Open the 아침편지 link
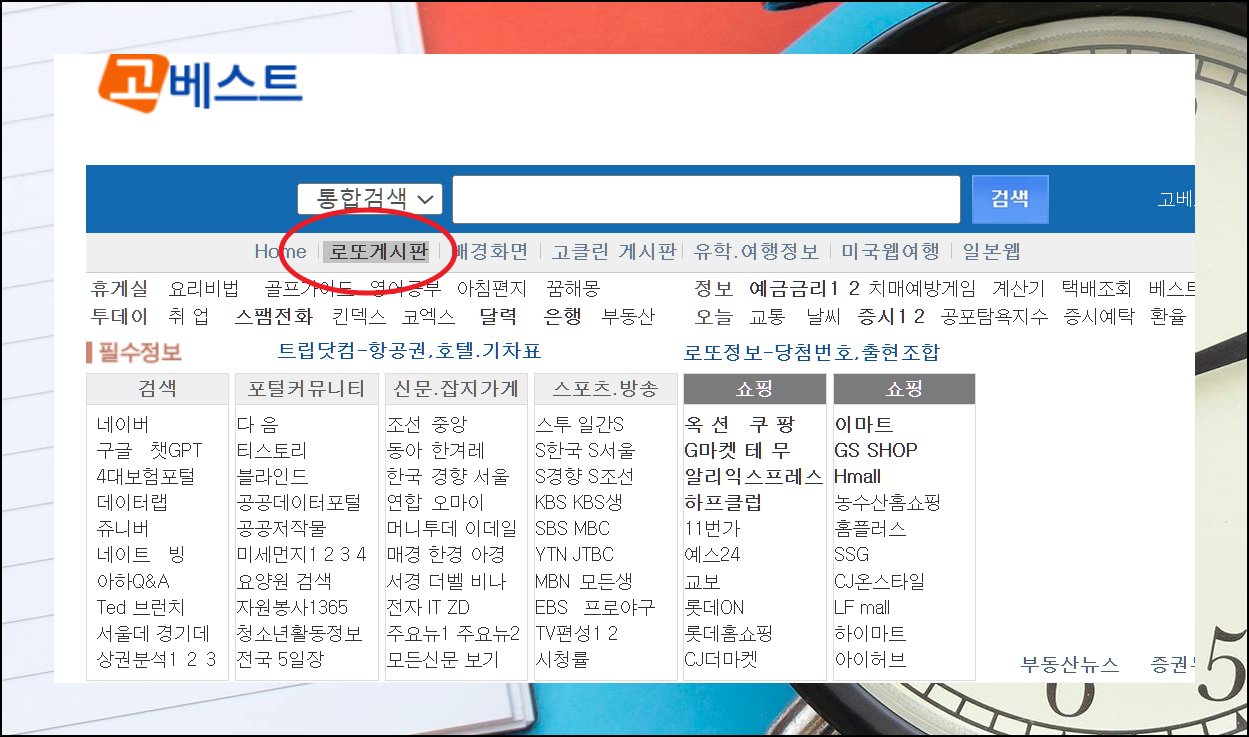 [492, 289]
